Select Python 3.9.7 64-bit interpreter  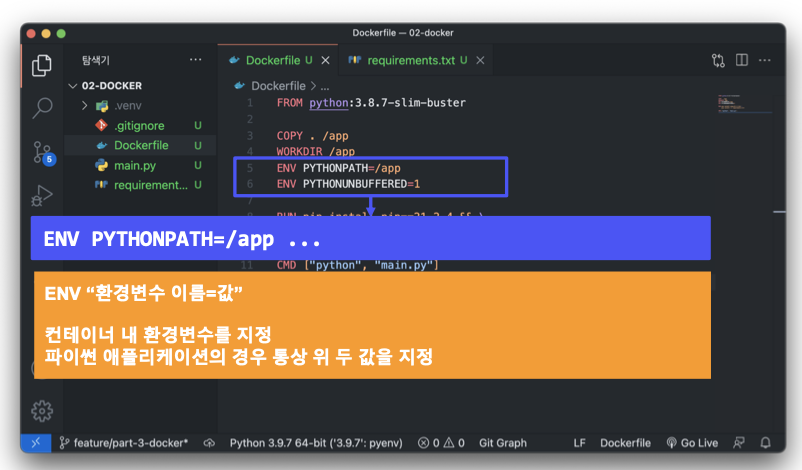316,443
